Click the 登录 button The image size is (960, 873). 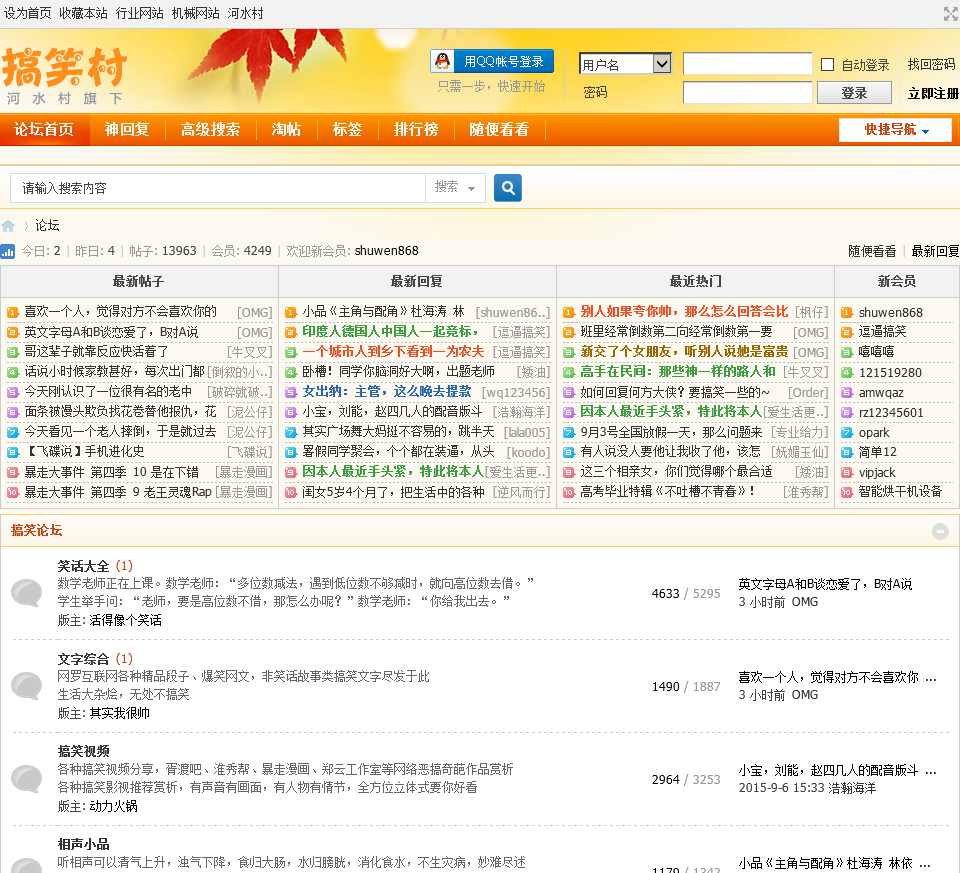pyautogui.click(x=854, y=93)
